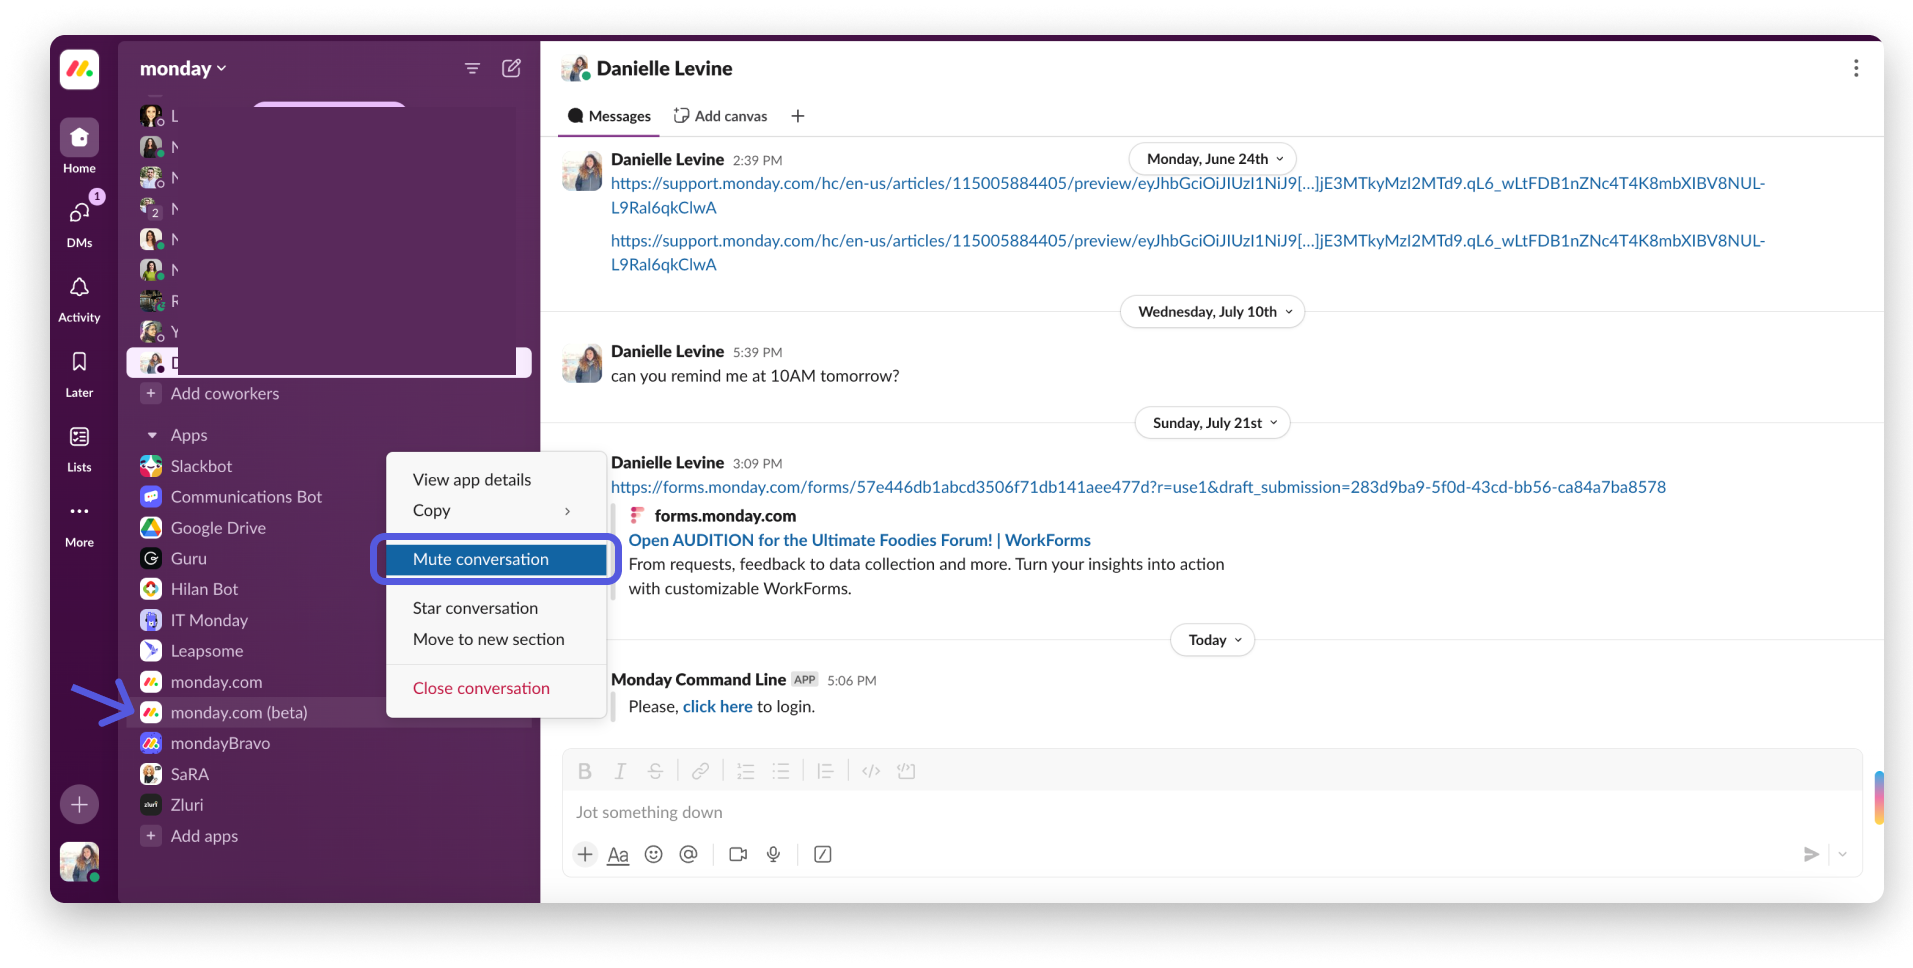Open Google Drive app
1913x968 pixels.
pos(218,528)
